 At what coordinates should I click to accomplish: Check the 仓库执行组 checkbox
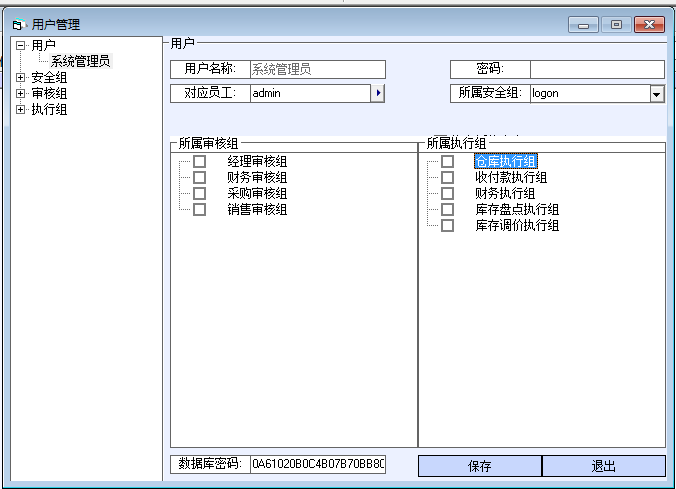point(447,161)
